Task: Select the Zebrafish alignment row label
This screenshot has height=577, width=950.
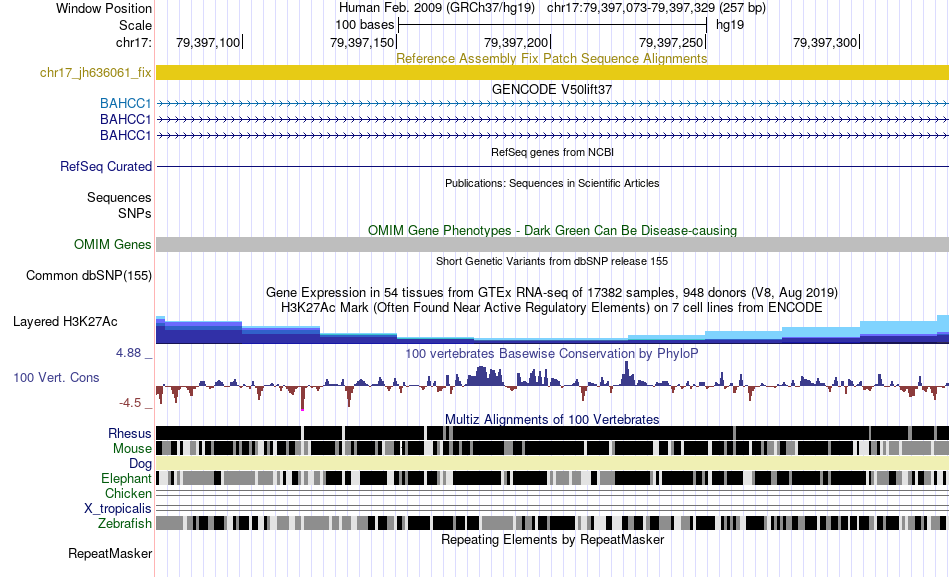Action: point(125,523)
